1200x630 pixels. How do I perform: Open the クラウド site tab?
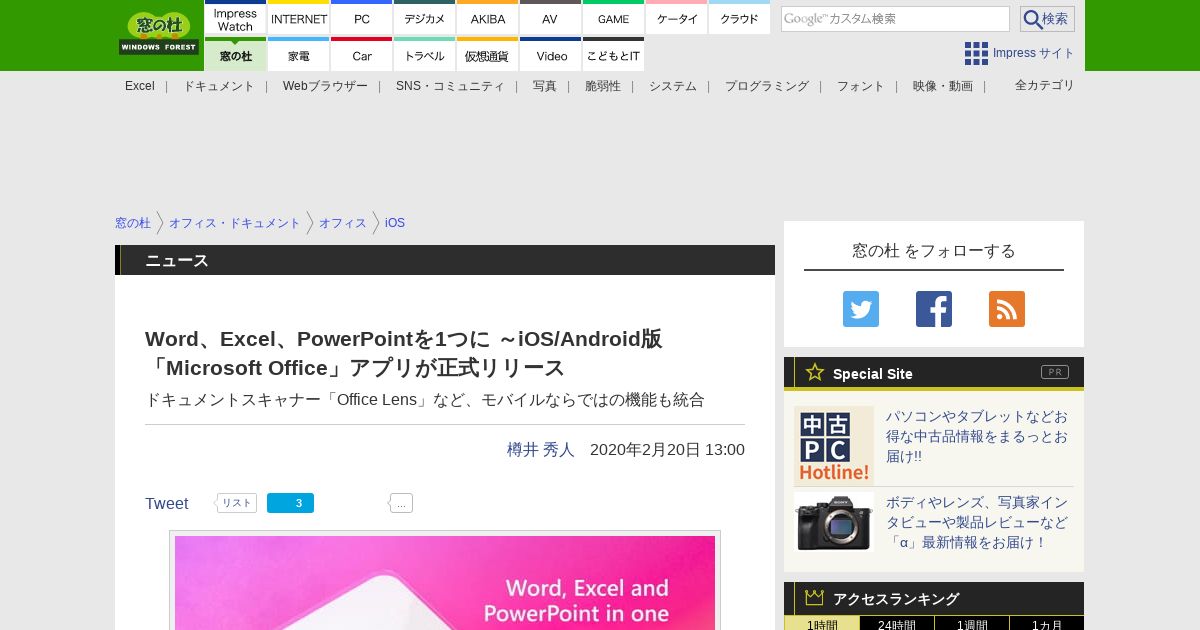[740, 19]
